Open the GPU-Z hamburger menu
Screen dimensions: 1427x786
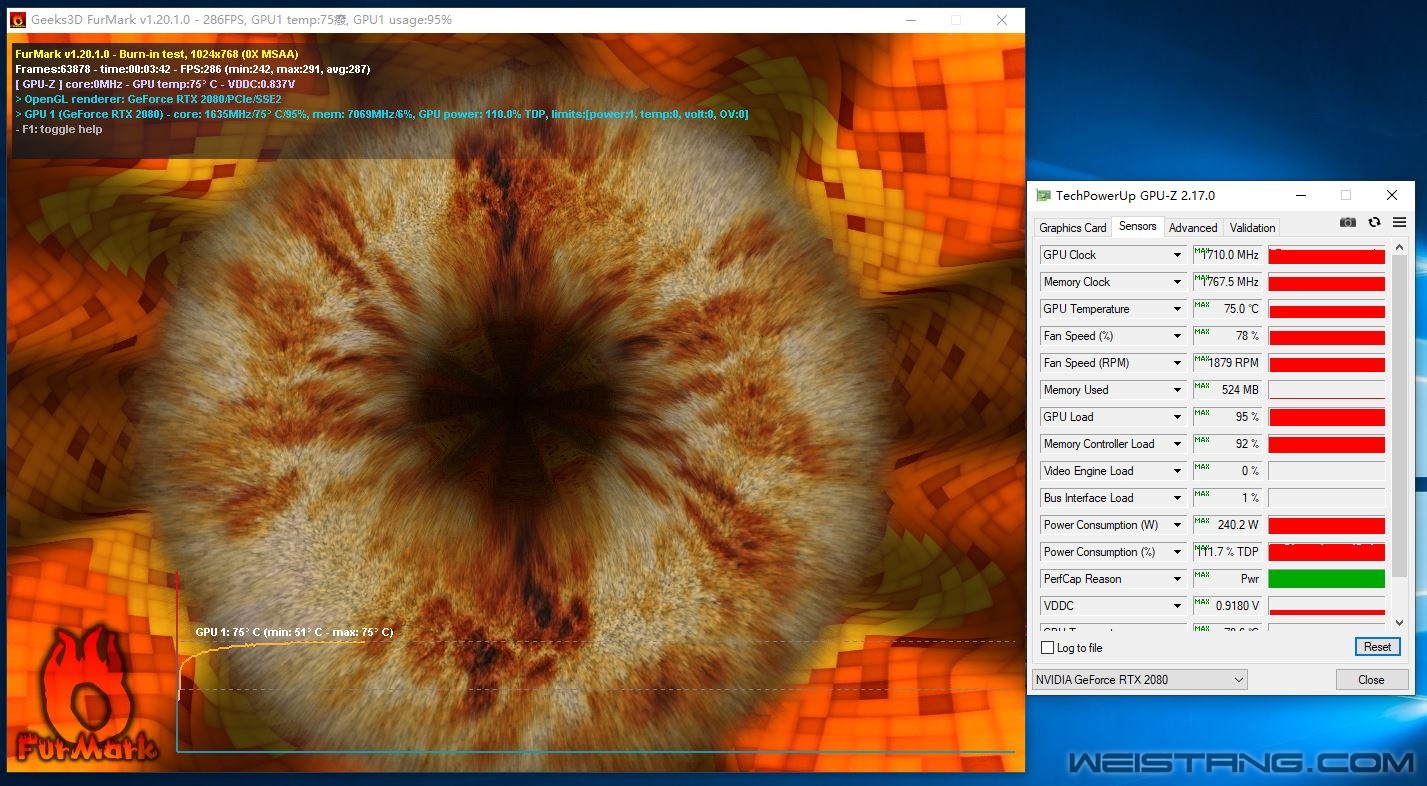click(x=1399, y=222)
